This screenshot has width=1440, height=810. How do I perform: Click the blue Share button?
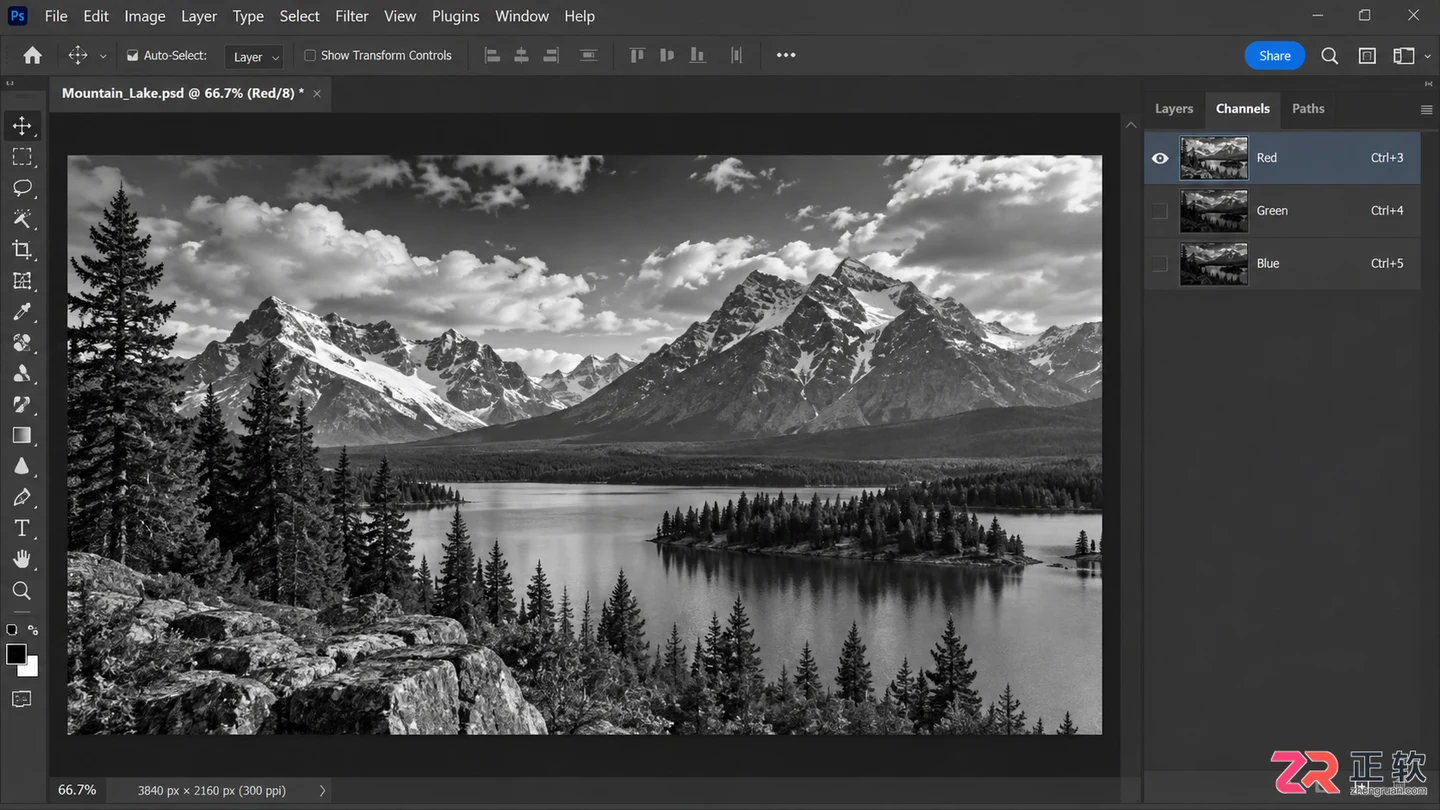point(1275,56)
